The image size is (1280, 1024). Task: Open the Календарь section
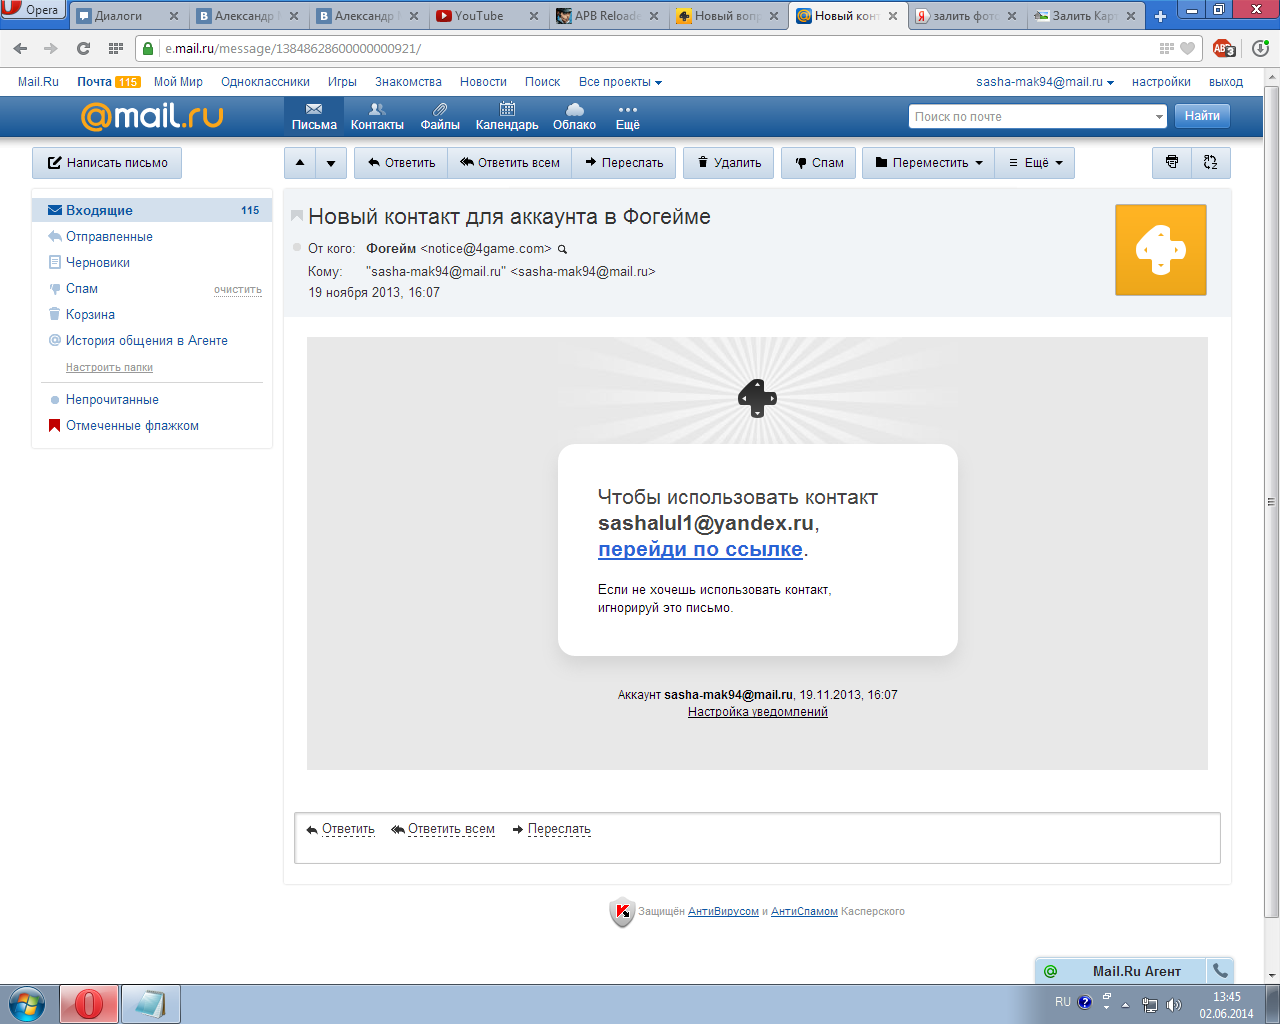click(x=507, y=116)
